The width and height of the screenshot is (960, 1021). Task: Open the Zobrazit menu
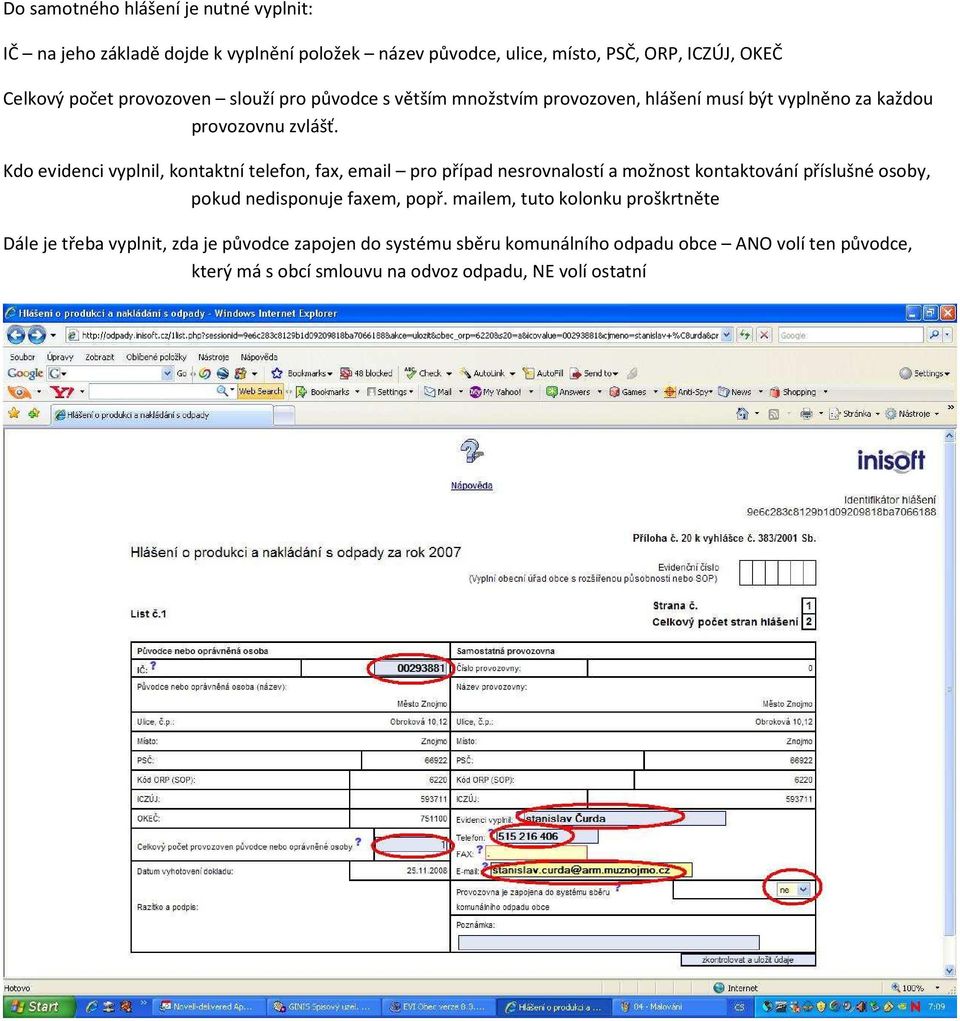tap(99, 357)
